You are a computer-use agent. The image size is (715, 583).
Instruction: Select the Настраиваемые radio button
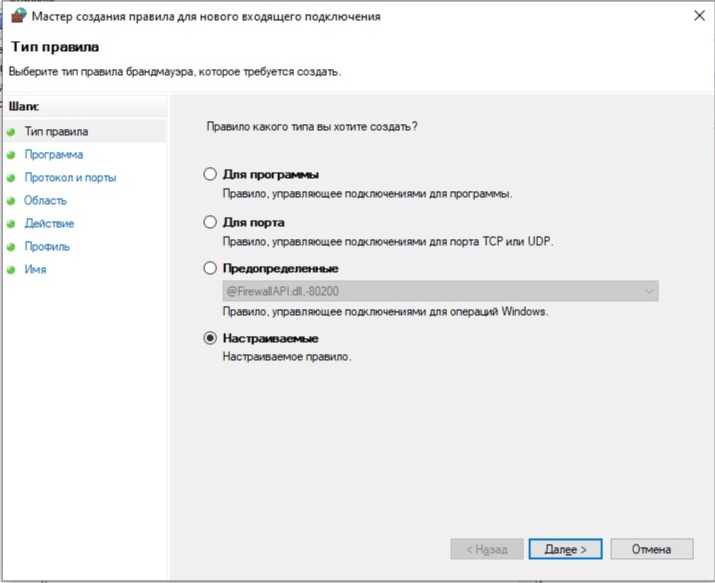click(x=210, y=338)
